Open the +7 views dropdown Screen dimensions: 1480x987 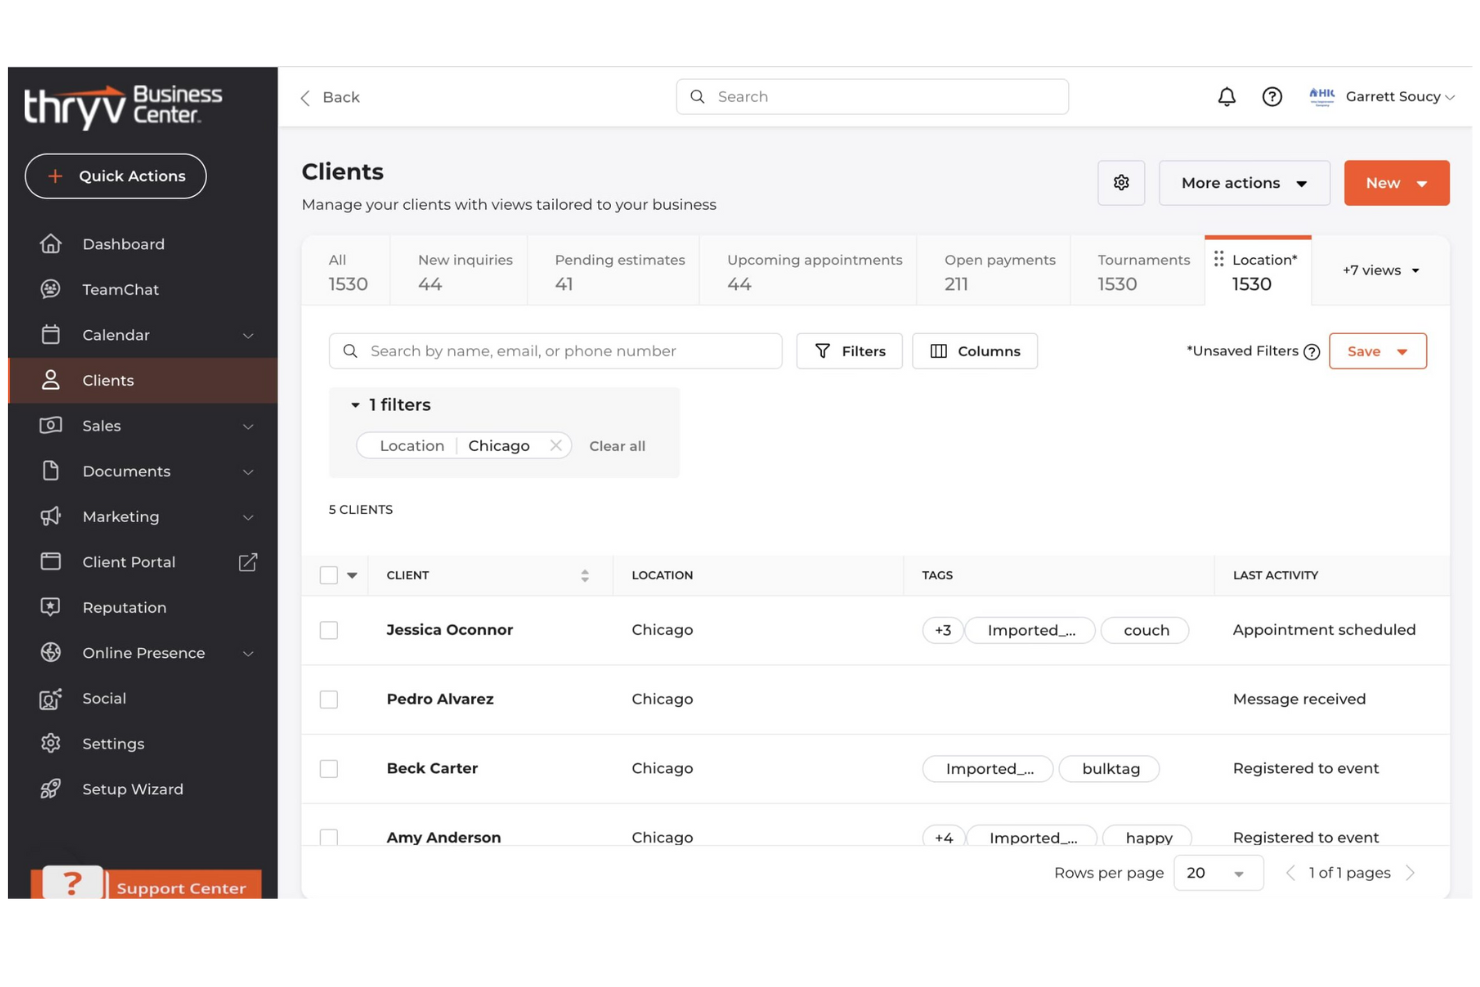1380,270
